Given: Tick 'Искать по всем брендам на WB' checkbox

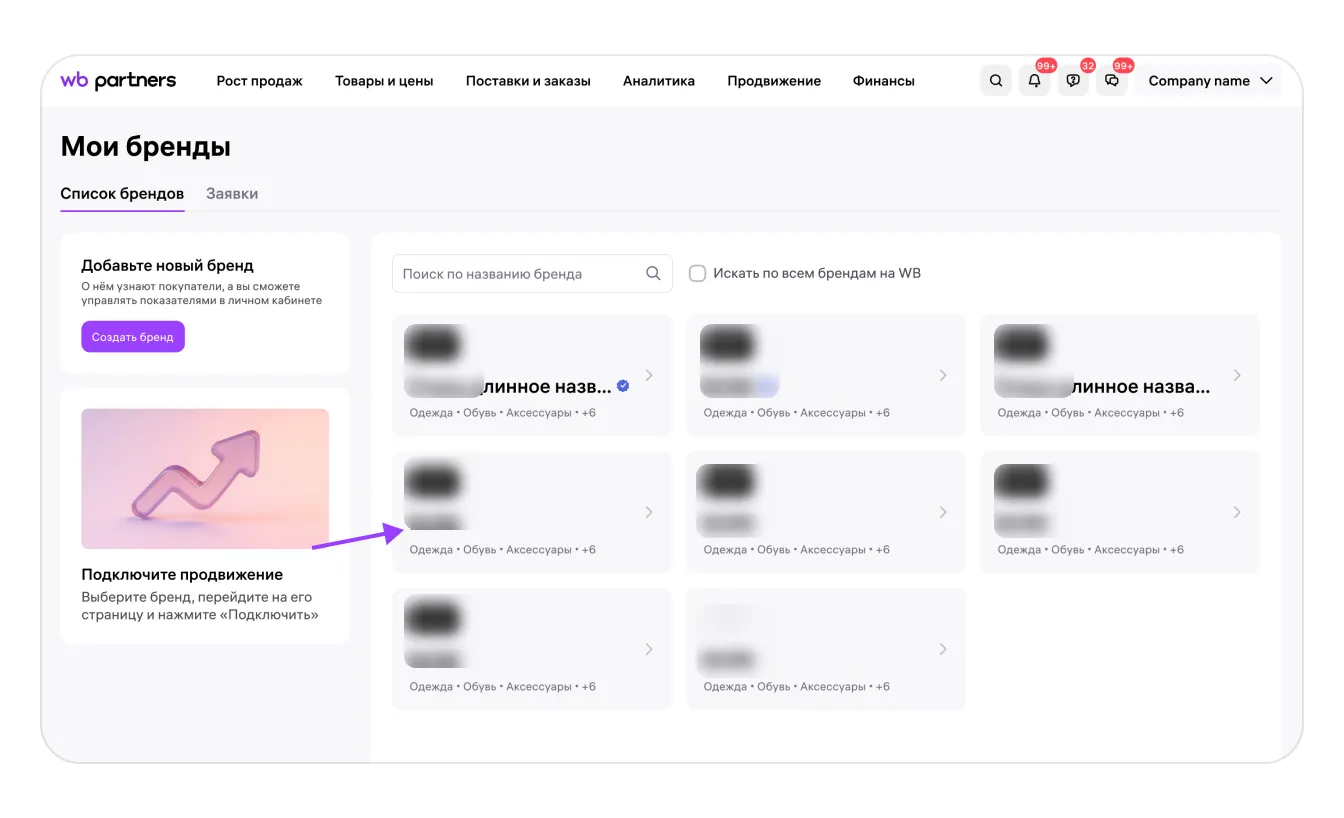Looking at the screenshot, I should tap(697, 273).
